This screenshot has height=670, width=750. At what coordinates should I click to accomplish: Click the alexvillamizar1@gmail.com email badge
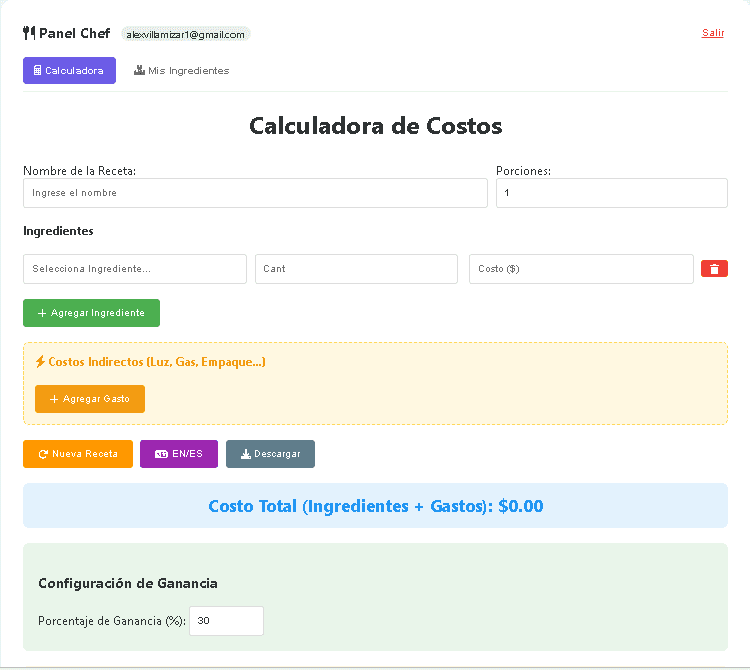coord(186,34)
